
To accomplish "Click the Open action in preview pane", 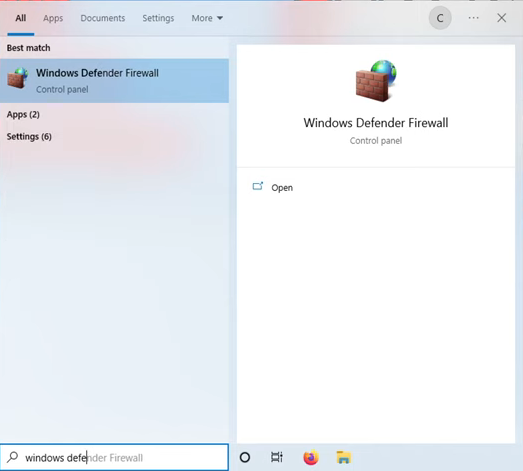I will pyautogui.click(x=282, y=188).
